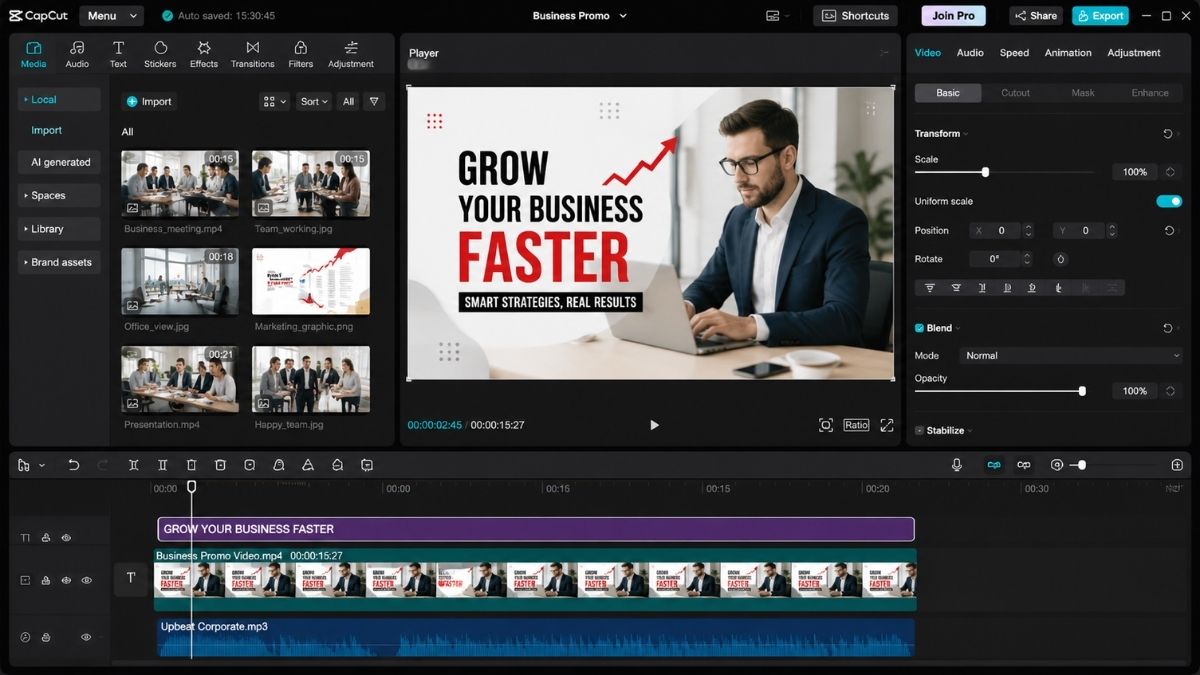This screenshot has width=1200, height=675.
Task: Open the blend Mode Normal dropdown
Action: [1071, 356]
